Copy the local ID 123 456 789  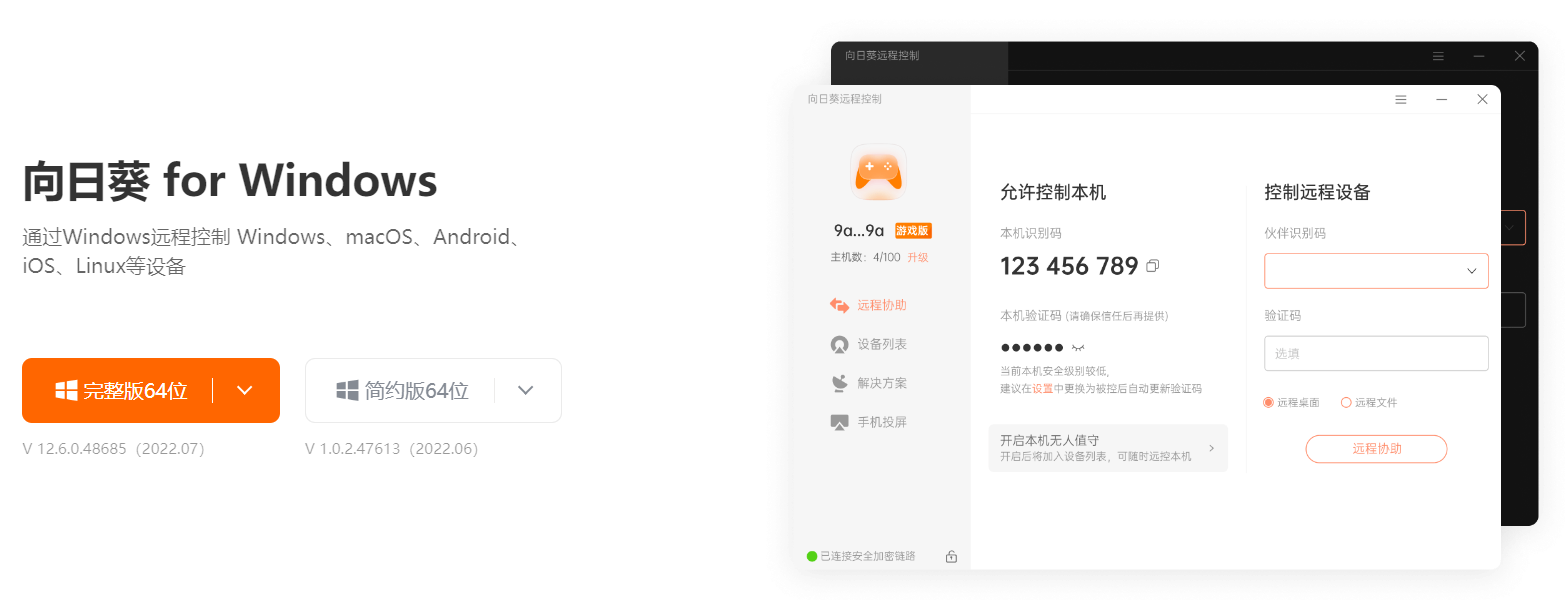[1152, 266]
